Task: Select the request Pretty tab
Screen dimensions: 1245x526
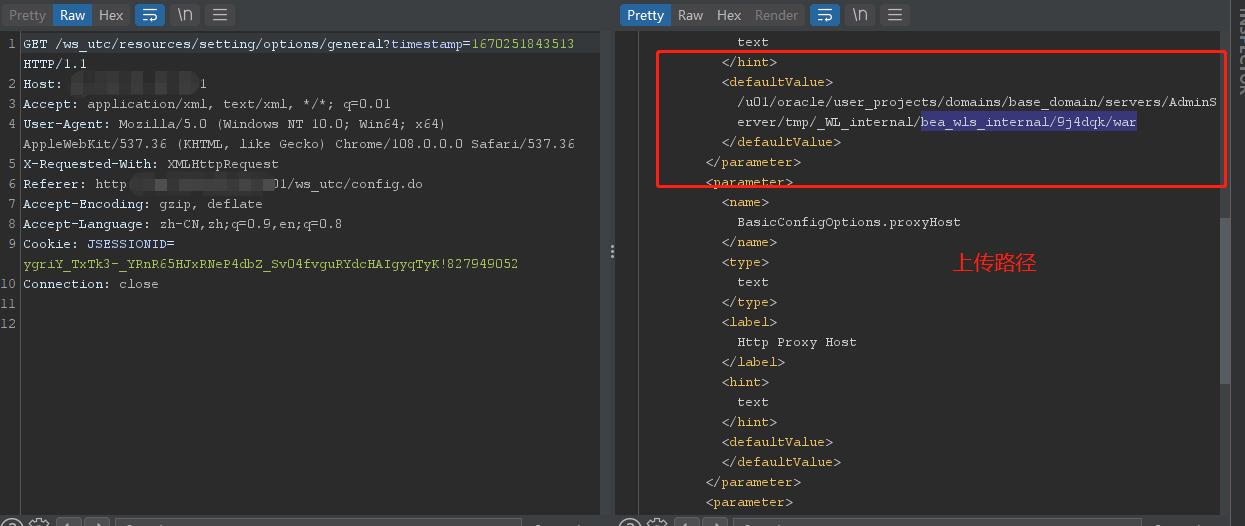Action: [x=28, y=15]
